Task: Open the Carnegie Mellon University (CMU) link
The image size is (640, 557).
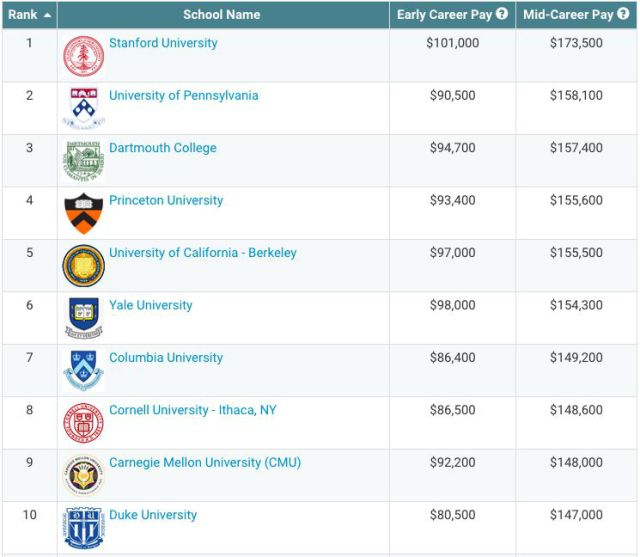Action: tap(205, 462)
